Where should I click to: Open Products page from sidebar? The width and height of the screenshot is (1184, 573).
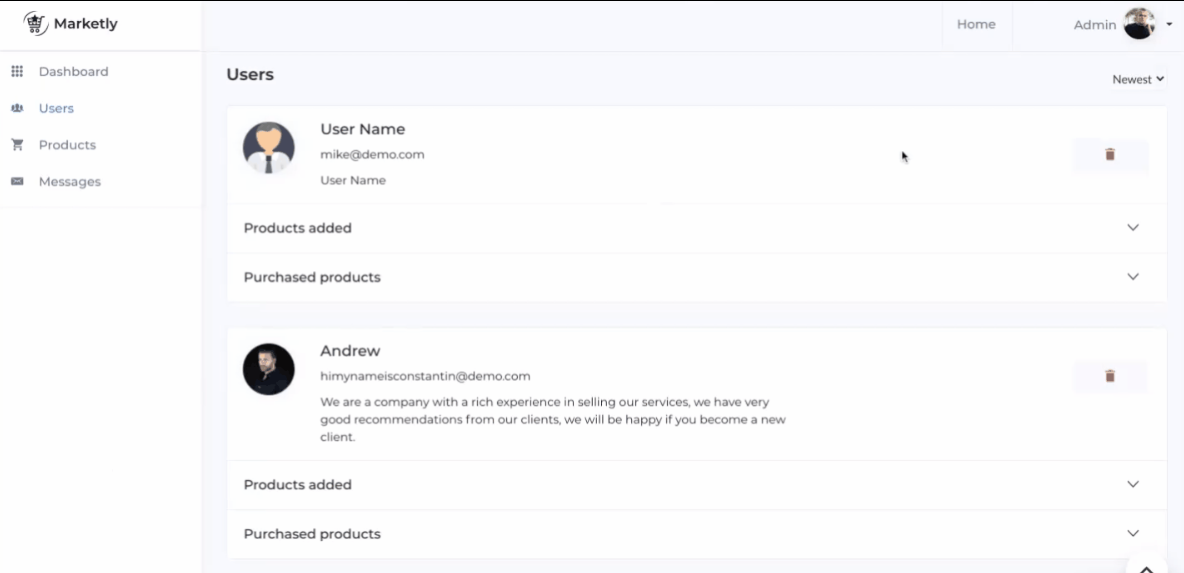pyautogui.click(x=67, y=145)
